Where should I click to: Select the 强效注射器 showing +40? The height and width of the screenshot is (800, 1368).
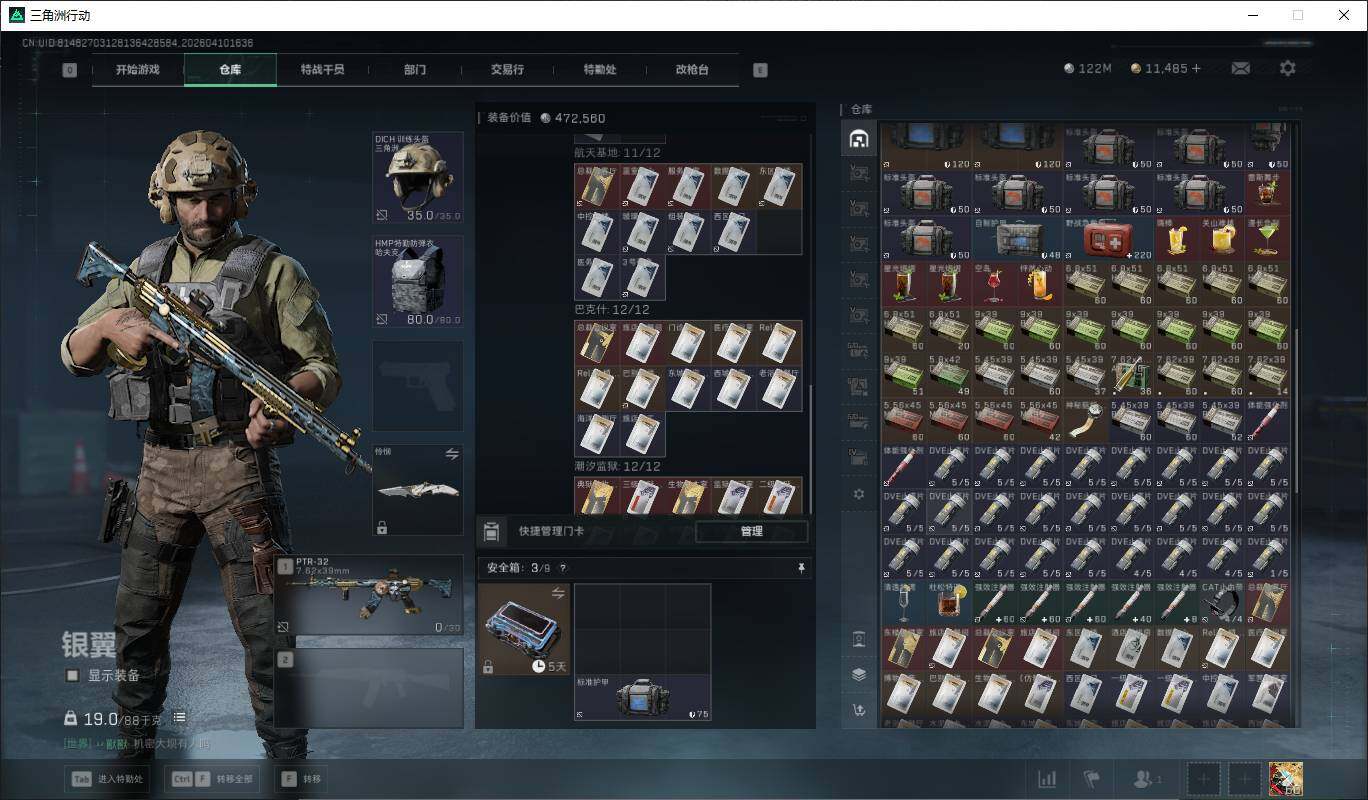point(1130,603)
